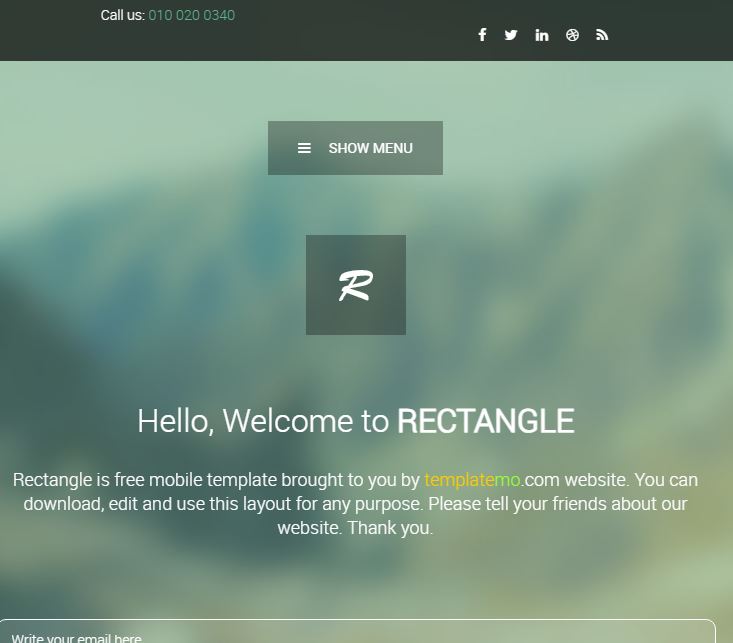The height and width of the screenshot is (643, 733).
Task: Follow the yellow 'template' link text
Action: click(459, 480)
